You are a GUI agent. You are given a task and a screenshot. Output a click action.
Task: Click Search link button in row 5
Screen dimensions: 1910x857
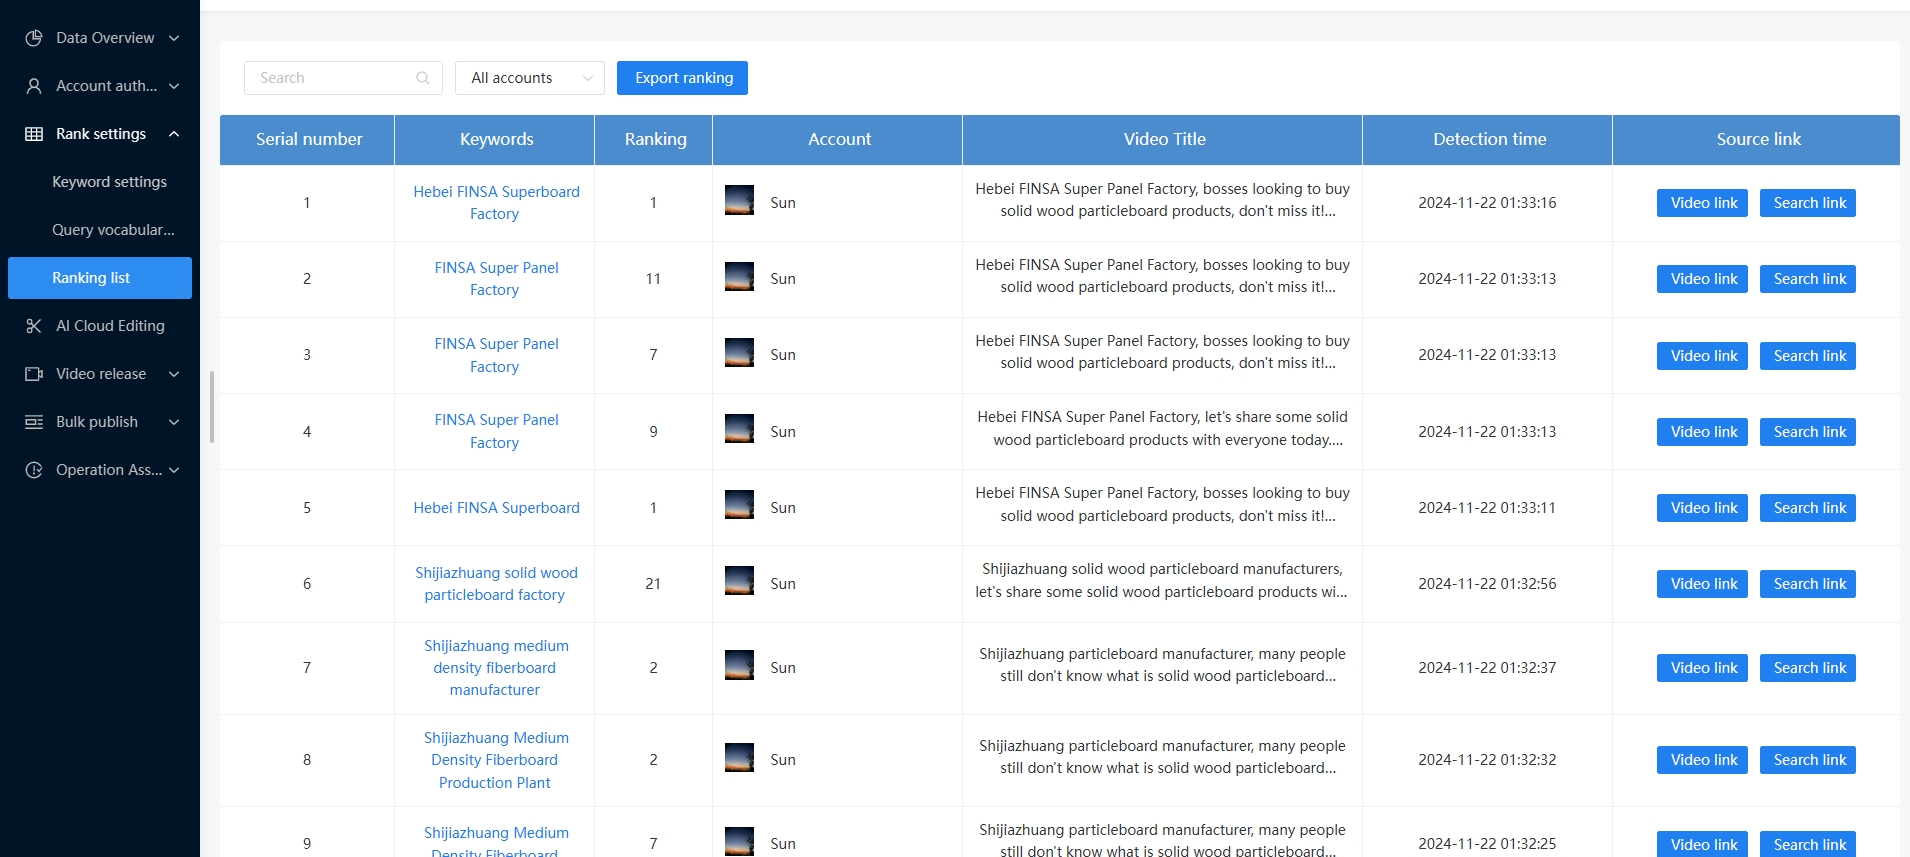pos(1808,508)
